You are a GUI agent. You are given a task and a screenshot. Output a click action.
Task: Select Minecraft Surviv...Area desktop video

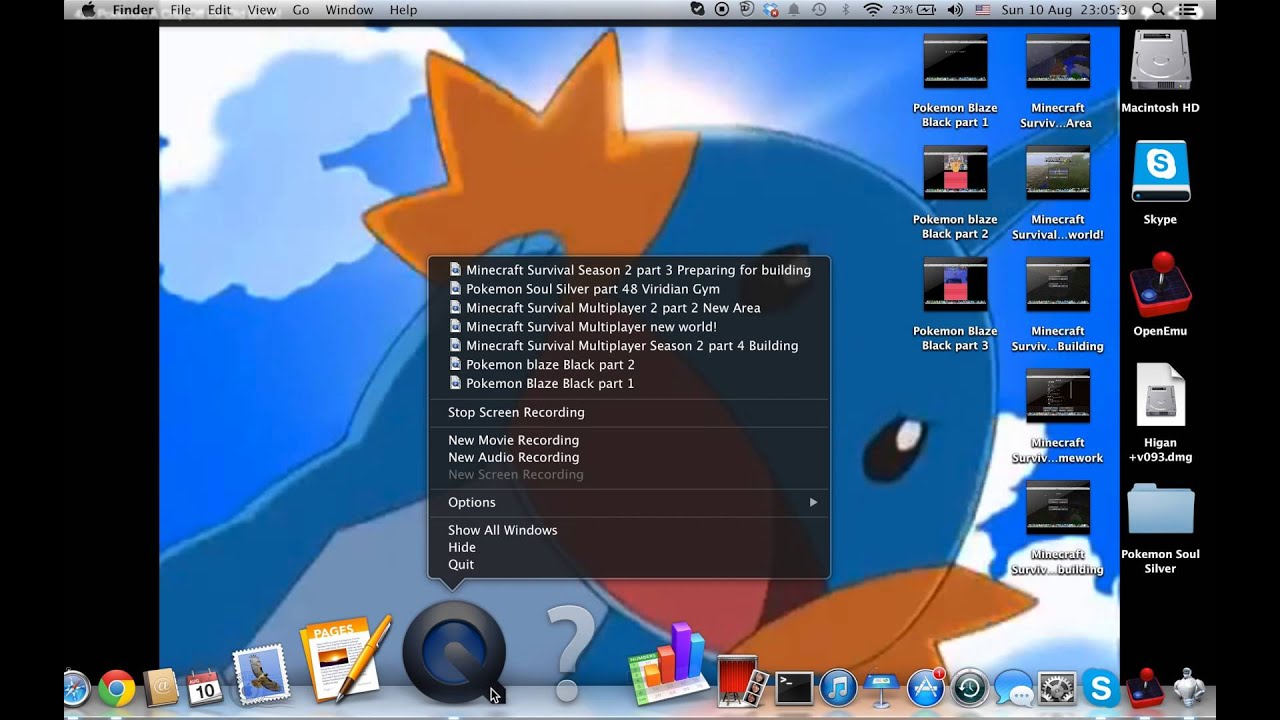tap(1057, 80)
